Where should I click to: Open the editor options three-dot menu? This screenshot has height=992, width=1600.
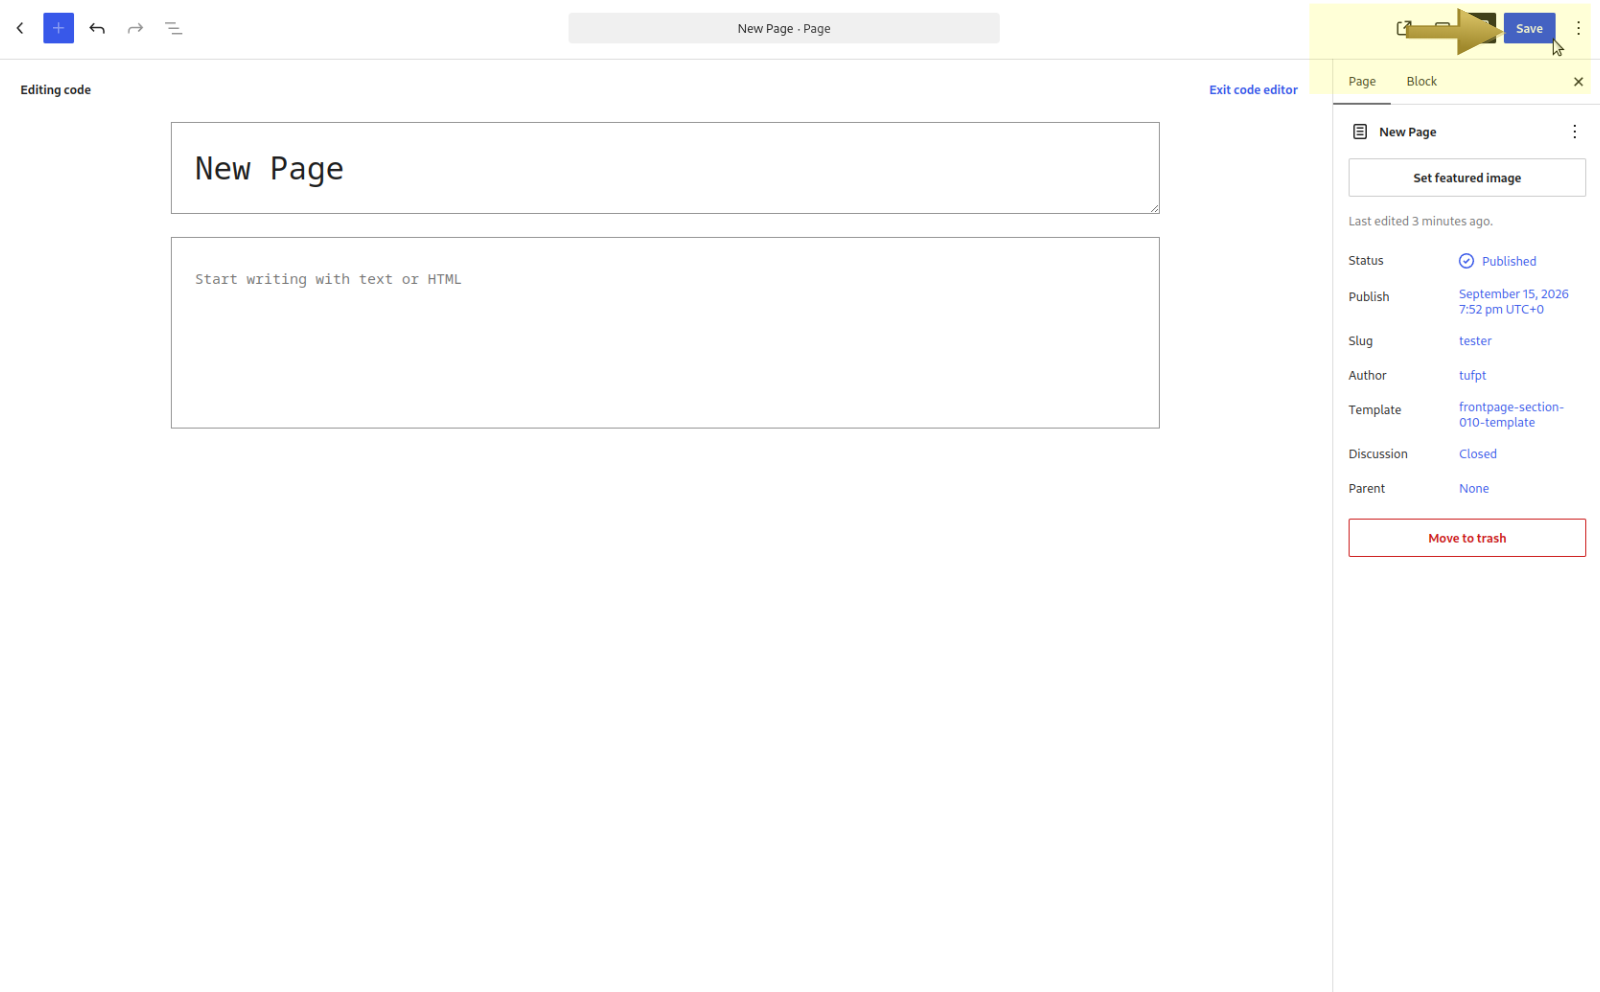tap(1578, 28)
